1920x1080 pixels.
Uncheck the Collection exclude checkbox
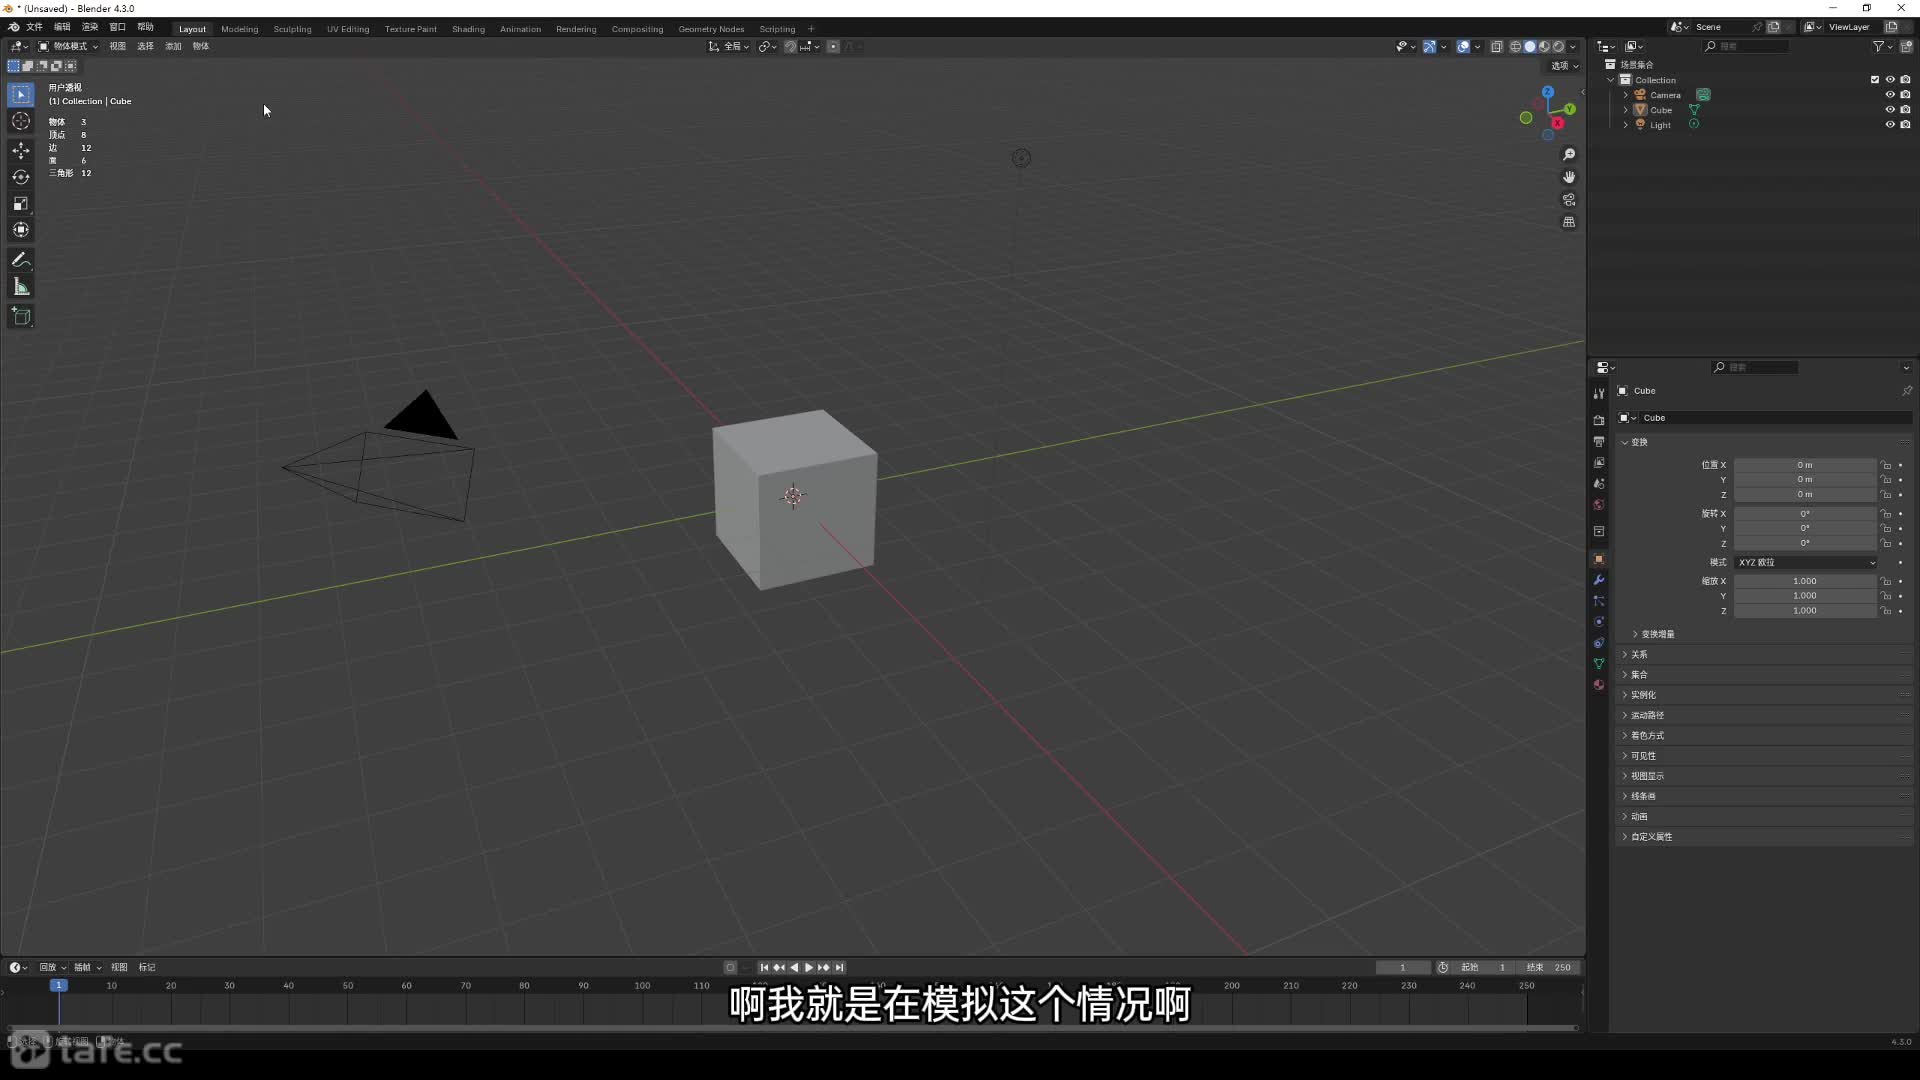(1875, 80)
